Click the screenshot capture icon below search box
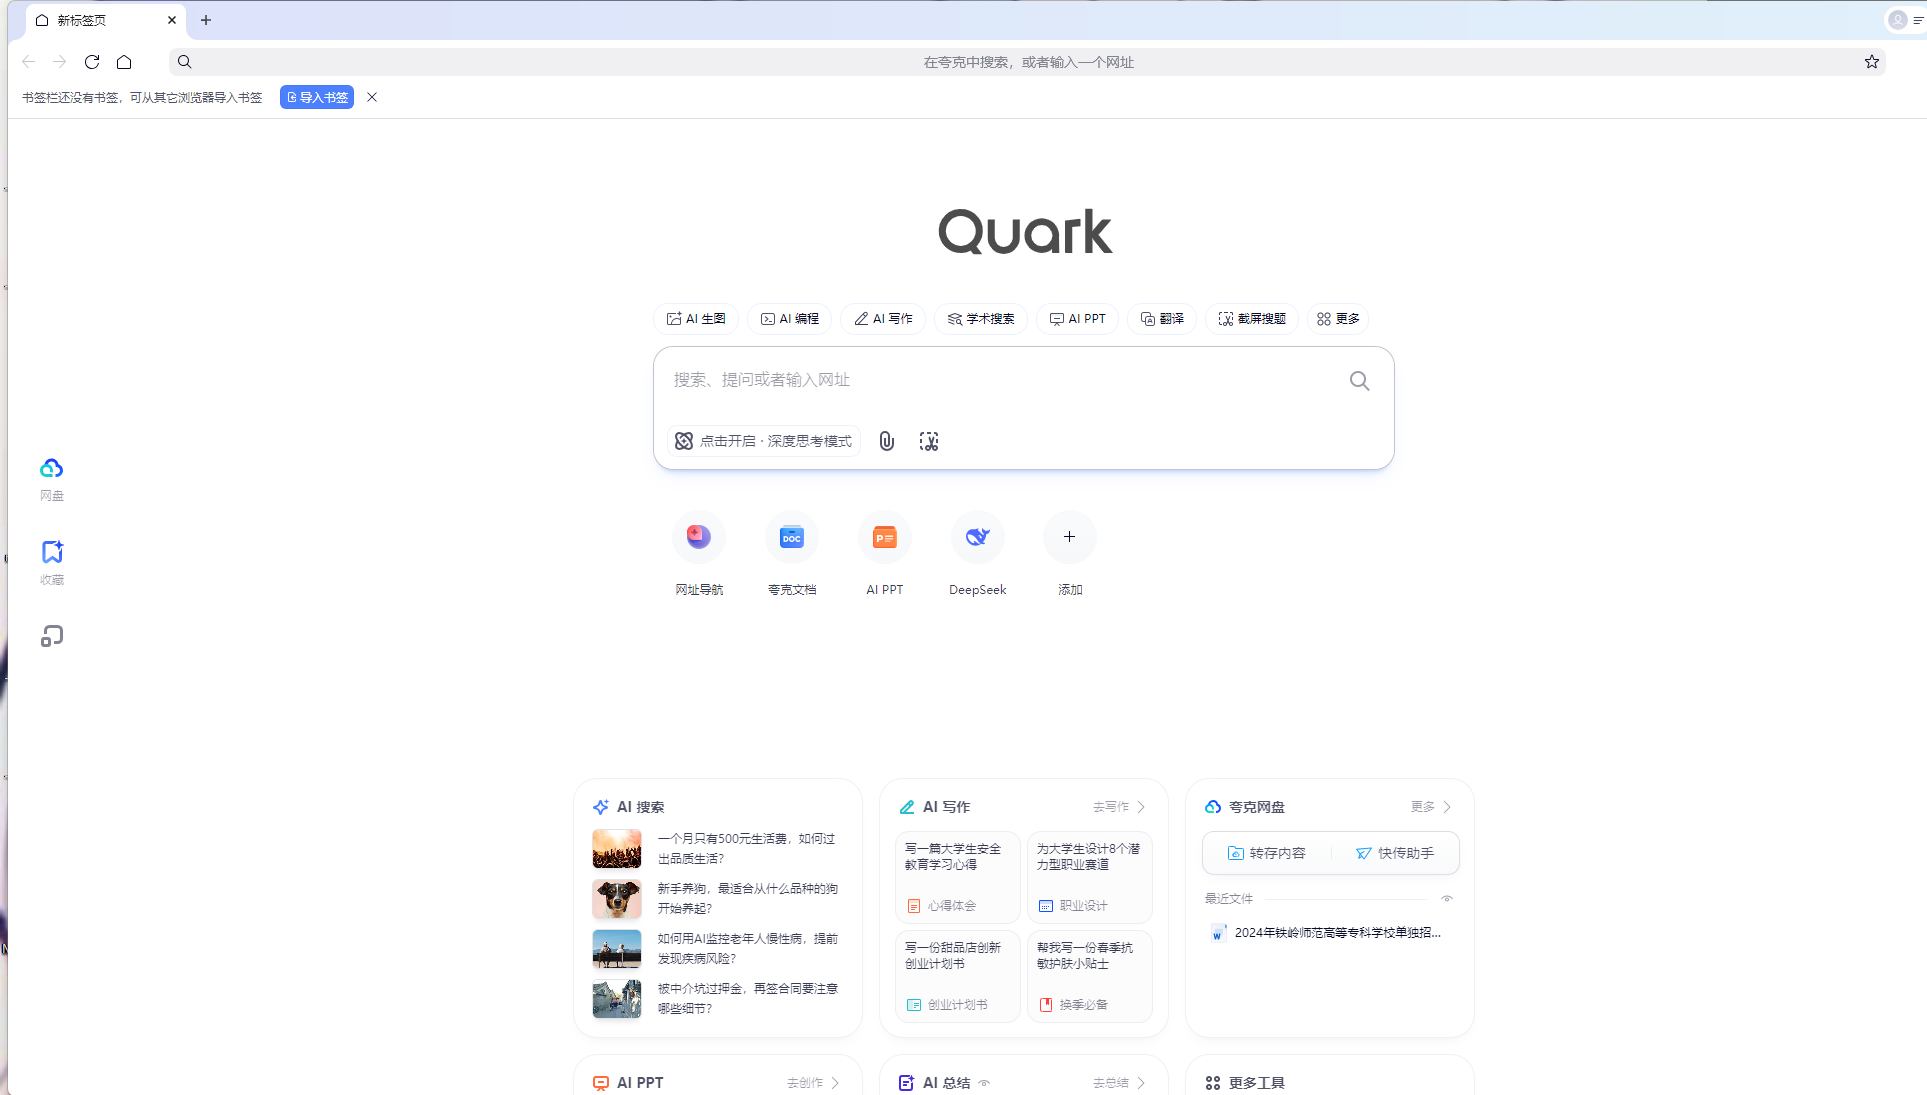 (x=929, y=441)
